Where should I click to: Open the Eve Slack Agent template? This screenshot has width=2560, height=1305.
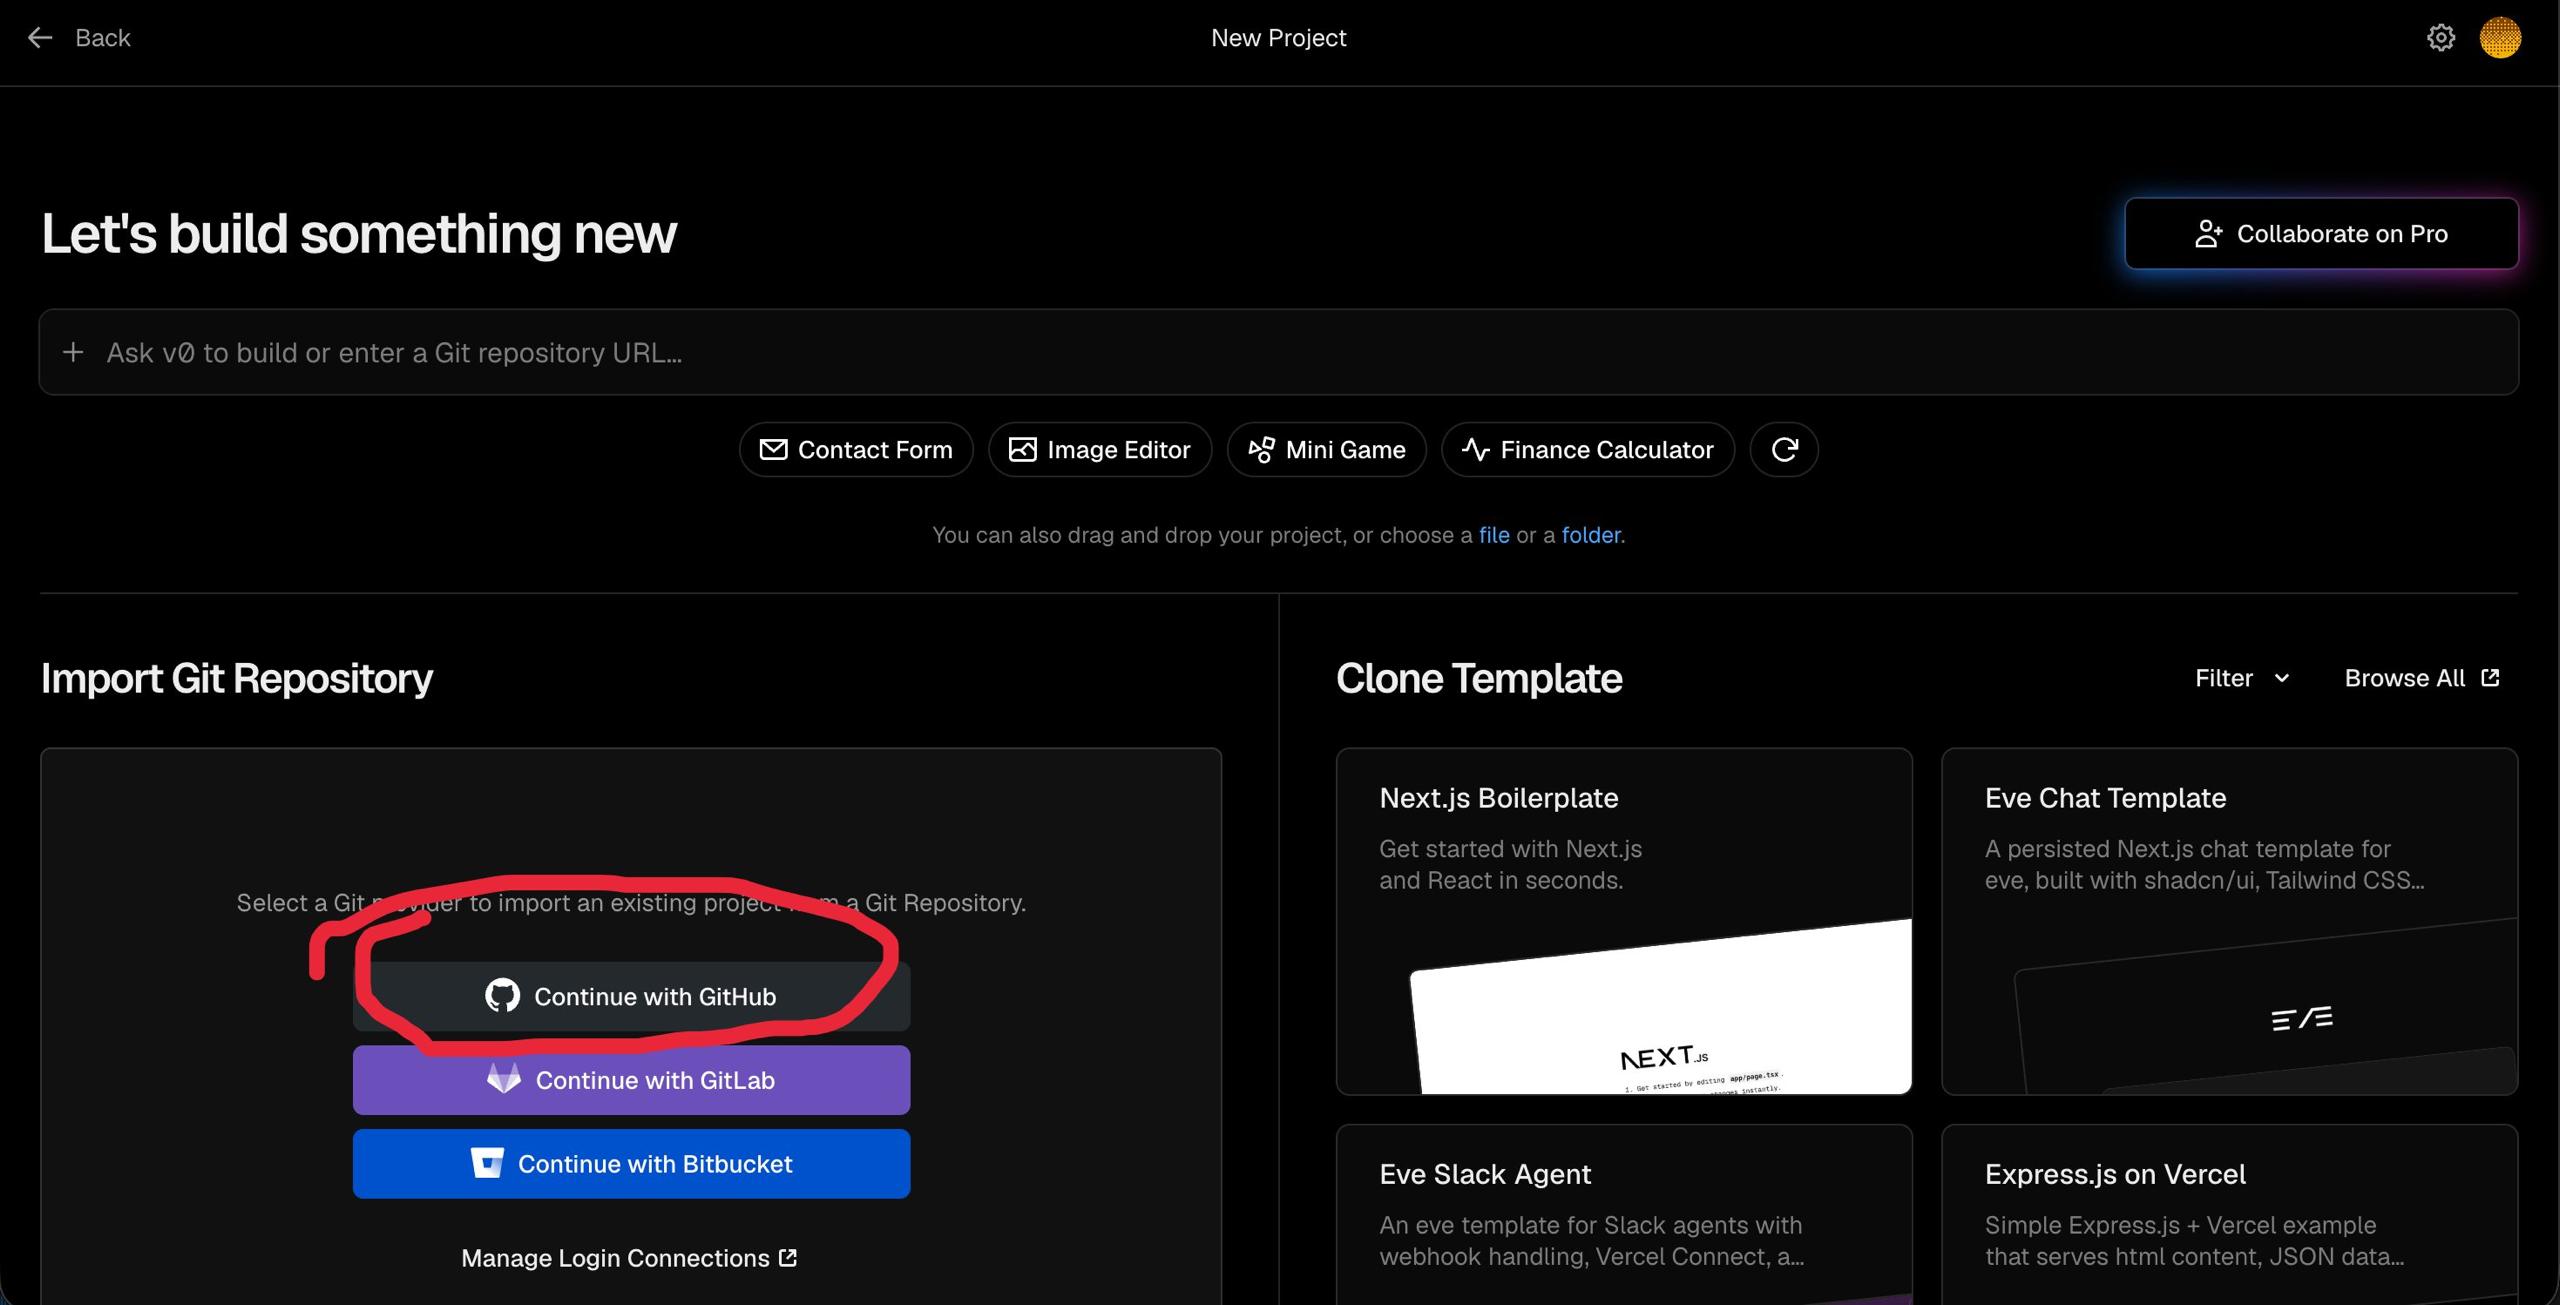[x=1624, y=1214]
